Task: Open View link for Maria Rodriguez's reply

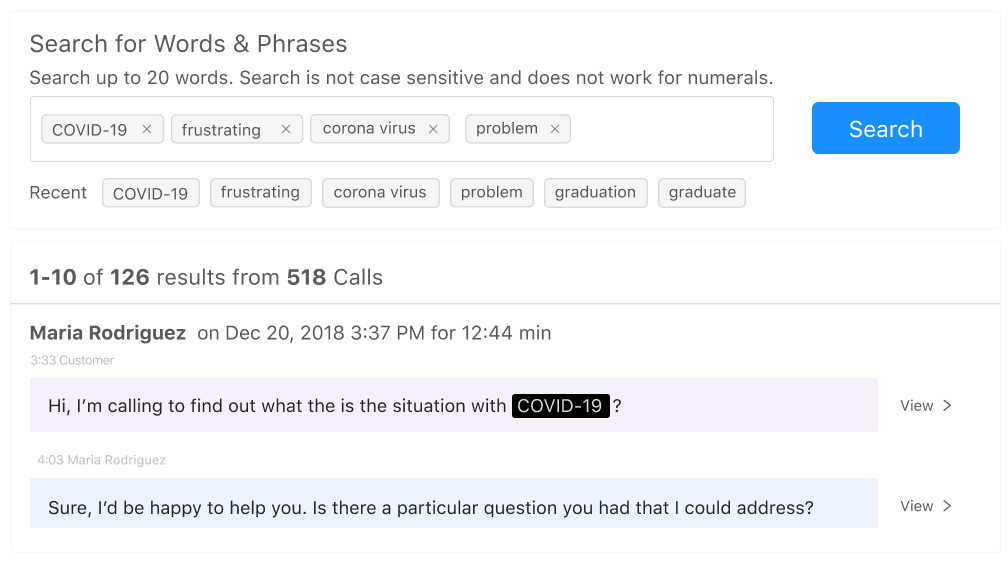Action: (916, 506)
